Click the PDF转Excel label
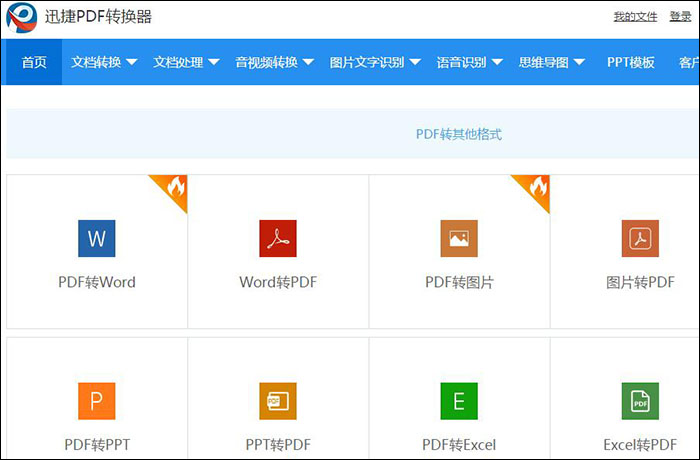This screenshot has height=460, width=700. [459, 445]
